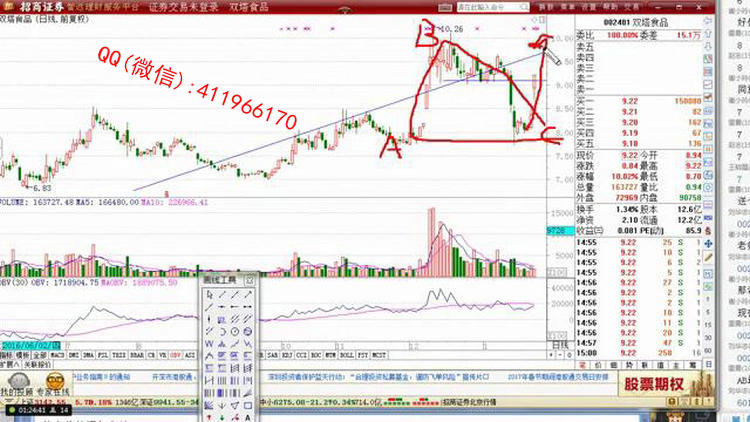Screen dimensions: 750x422
Task: Select the arrow-headed line drawing tool
Action: click(247, 295)
